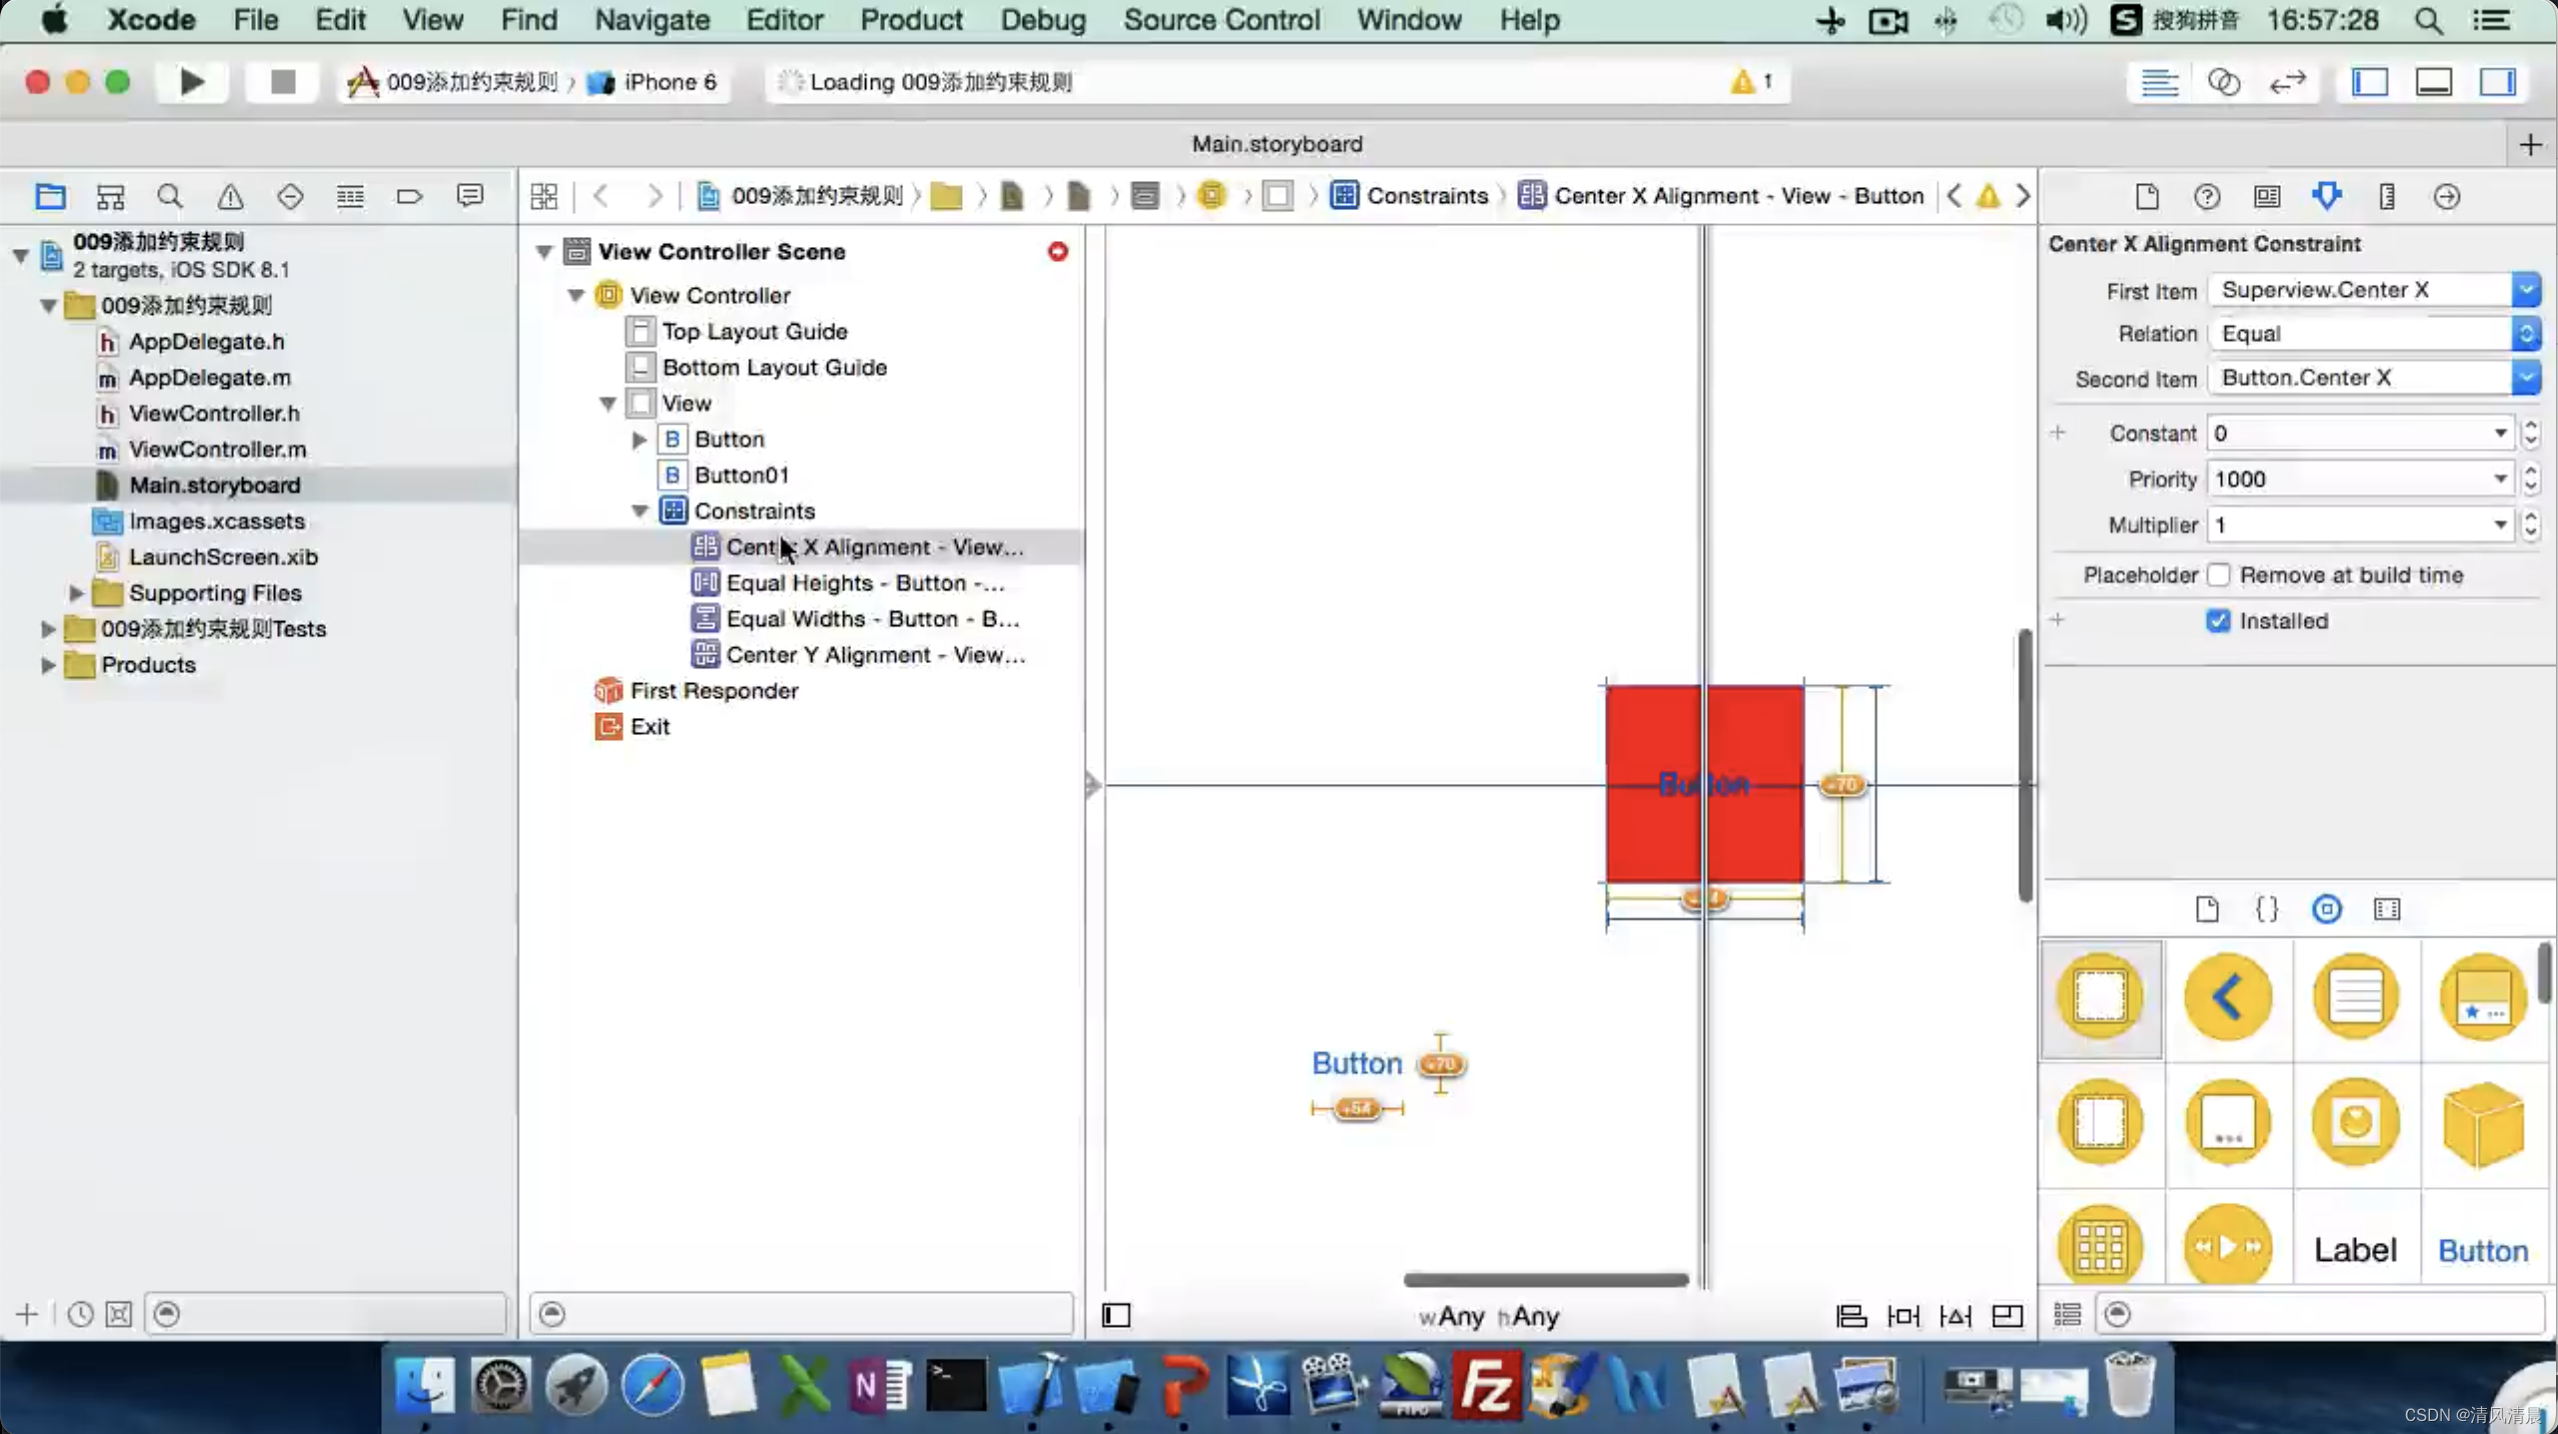This screenshot has width=2558, height=1434.
Task: Click the canvas horizontal scrollbar
Action: tap(1546, 1280)
